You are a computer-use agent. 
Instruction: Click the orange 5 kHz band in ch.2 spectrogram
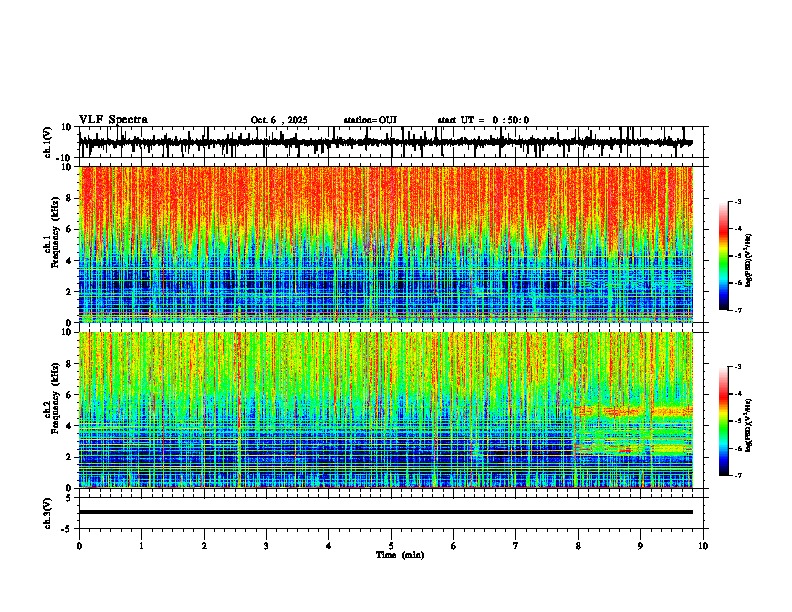point(633,411)
